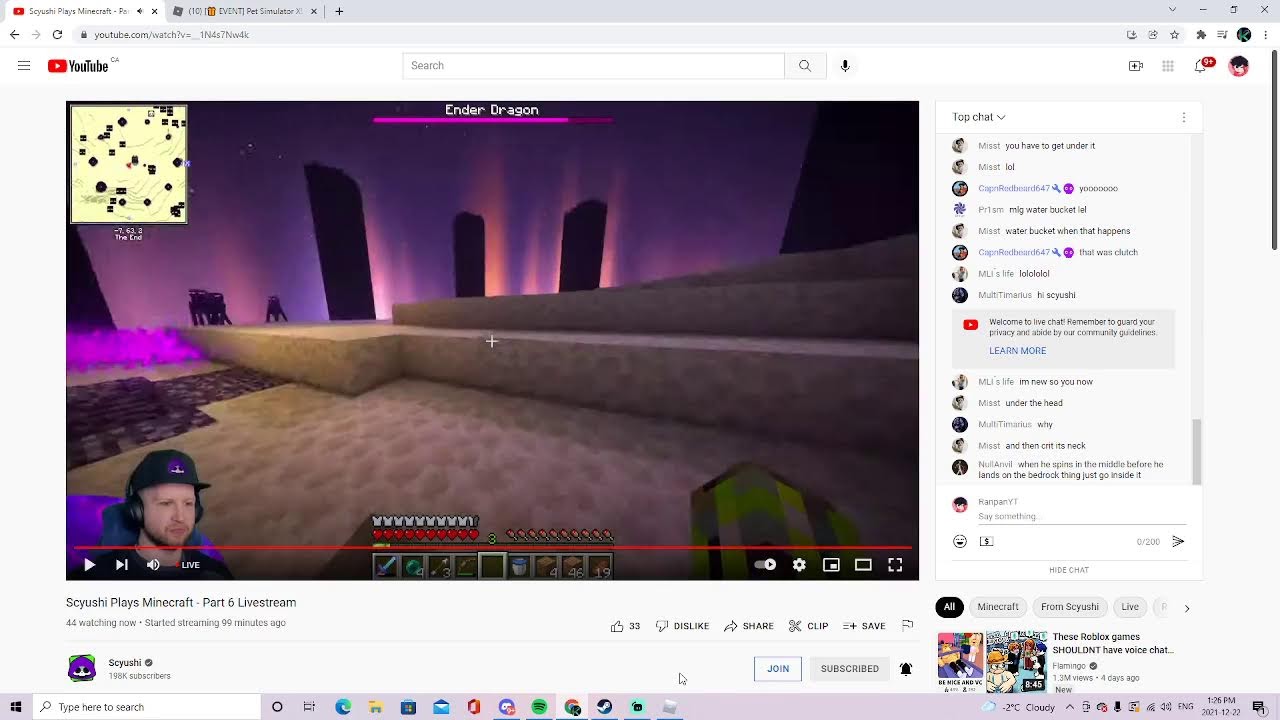Send a Super Chat with the dollar icon
Image resolution: width=1280 pixels, height=720 pixels.
(x=986, y=541)
